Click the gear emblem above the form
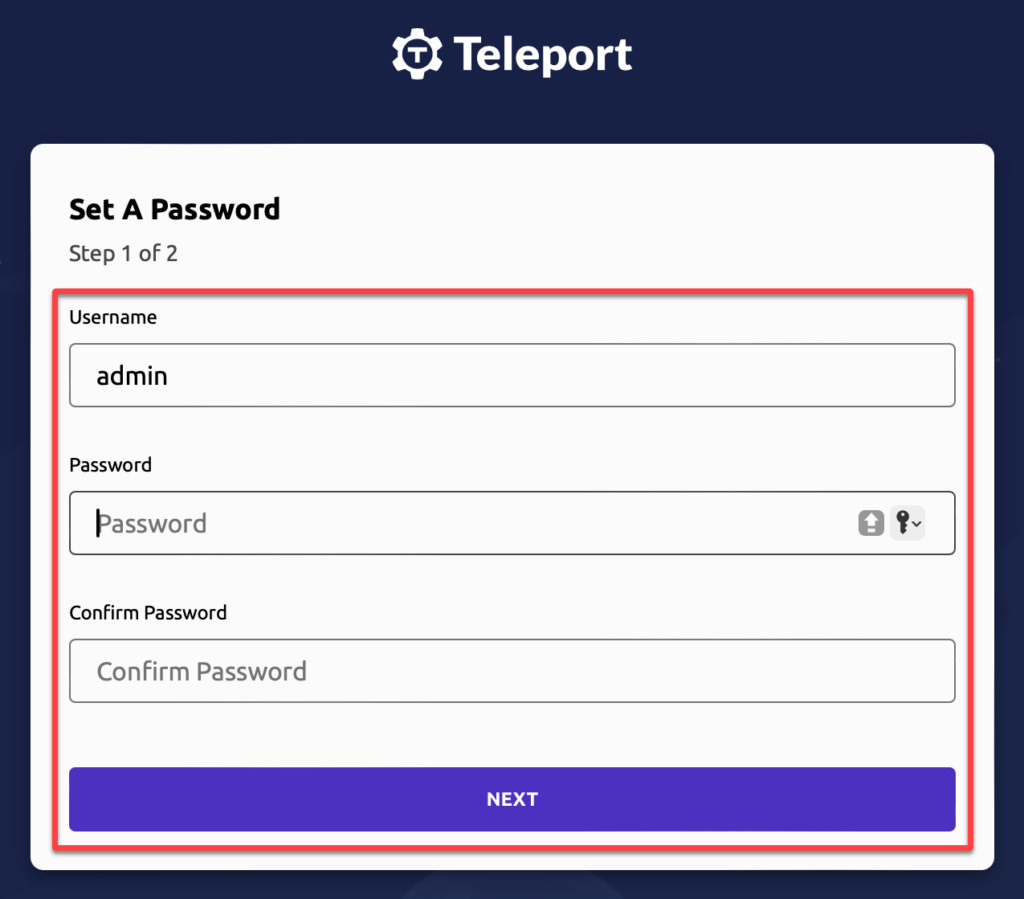Viewport: 1024px width, 899px height. click(x=416, y=54)
